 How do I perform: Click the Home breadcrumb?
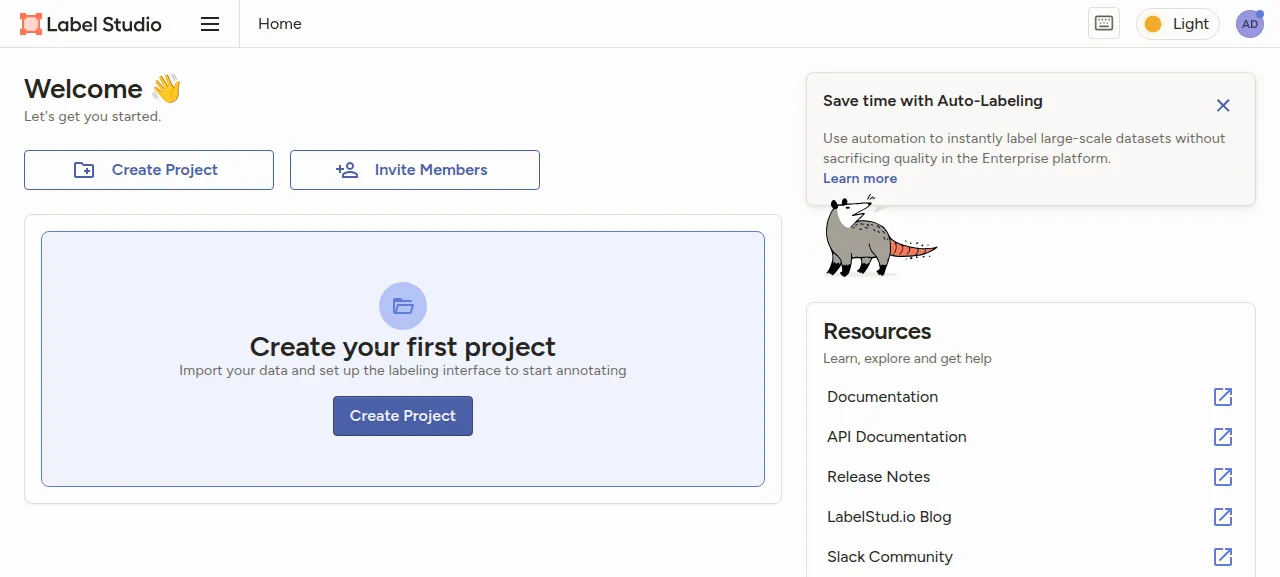280,24
